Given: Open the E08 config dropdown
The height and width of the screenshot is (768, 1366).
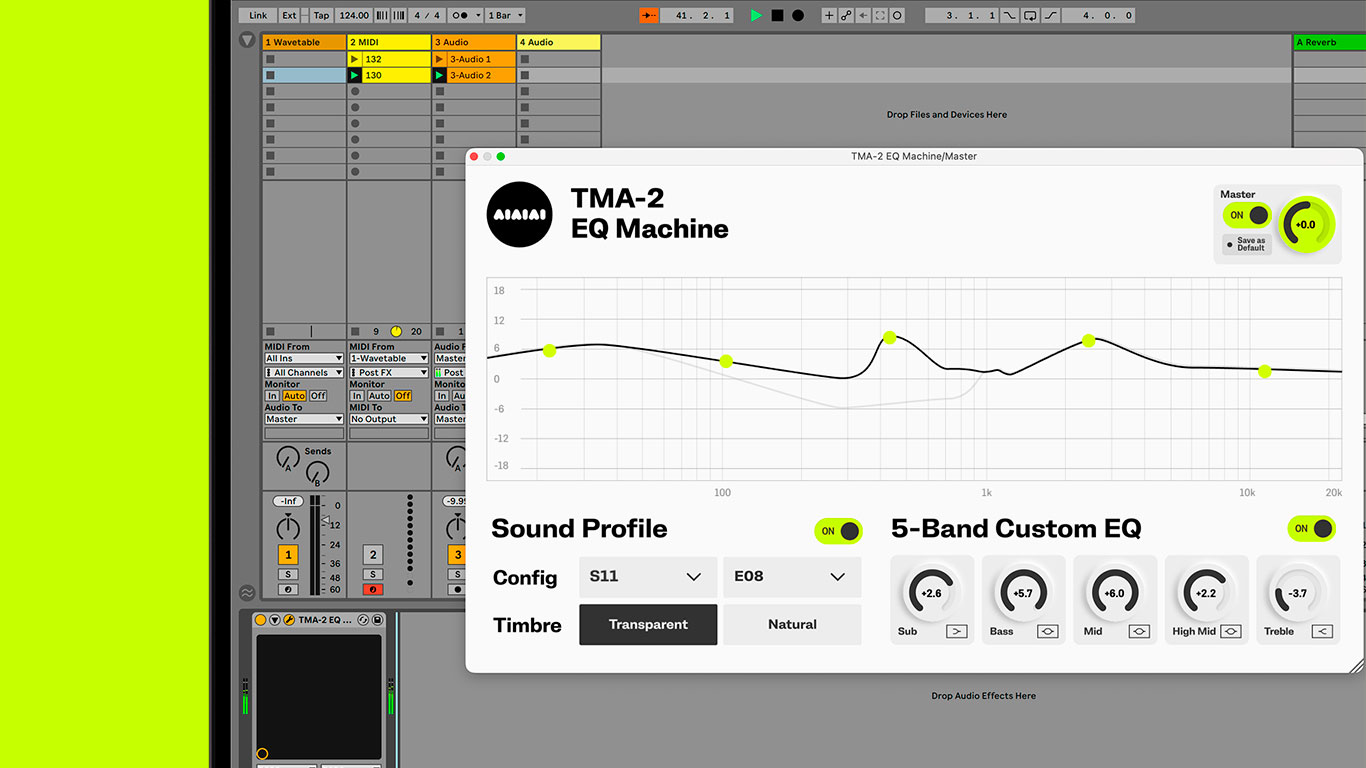Looking at the screenshot, I should click(791, 577).
